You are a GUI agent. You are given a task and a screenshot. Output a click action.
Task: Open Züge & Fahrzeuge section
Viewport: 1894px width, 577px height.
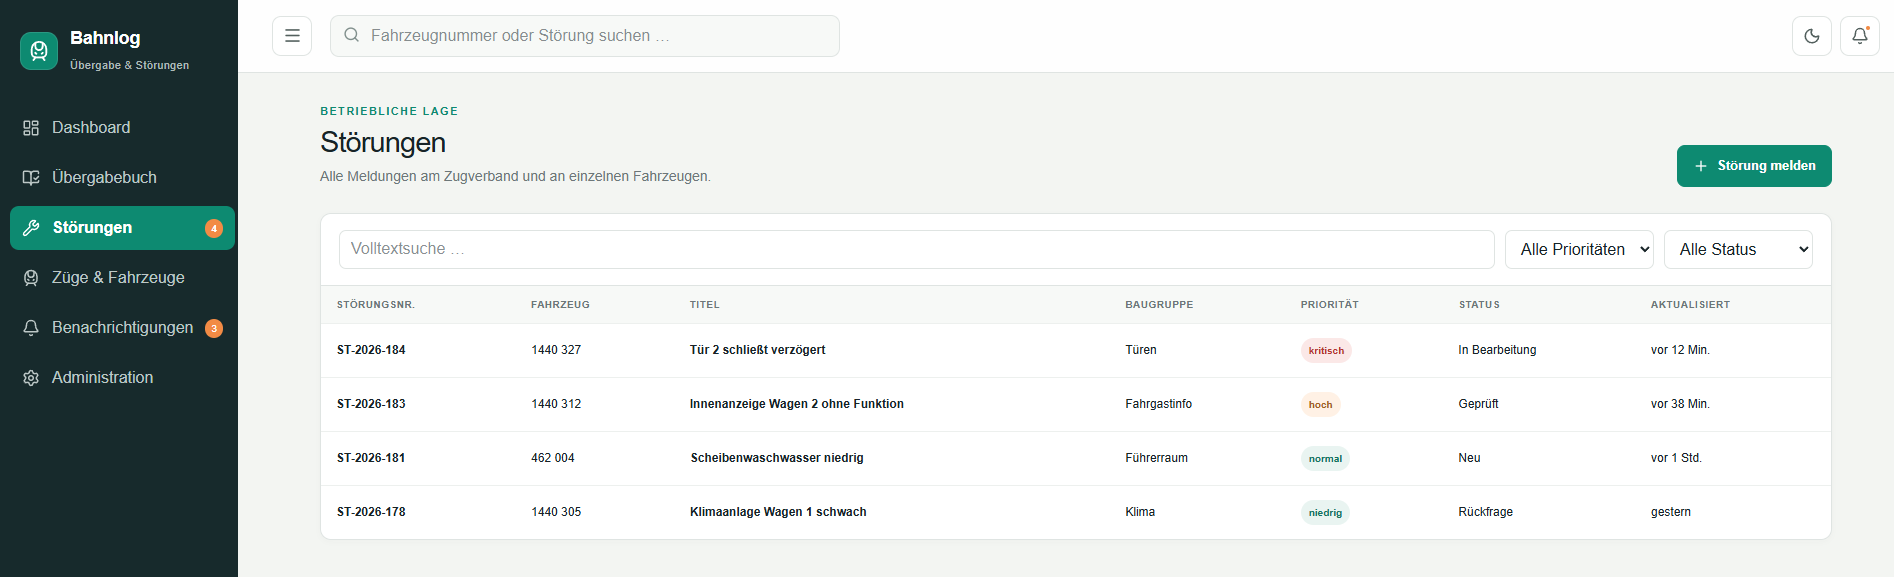click(x=122, y=278)
